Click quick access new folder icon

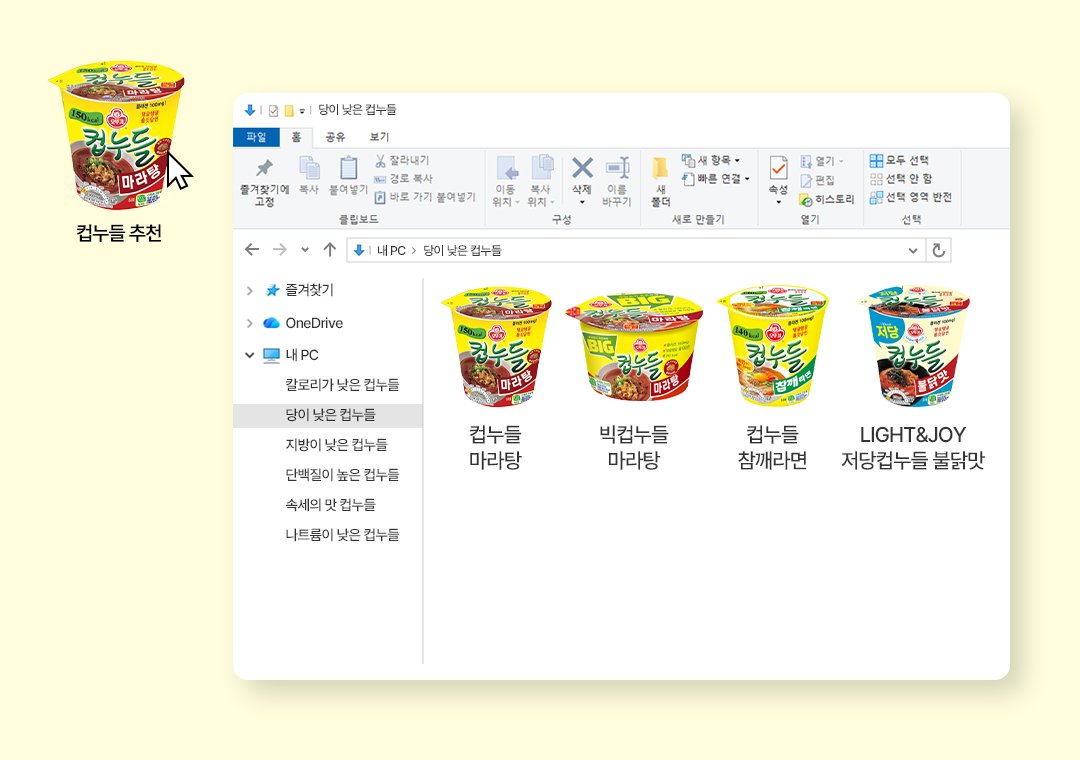pos(289,111)
